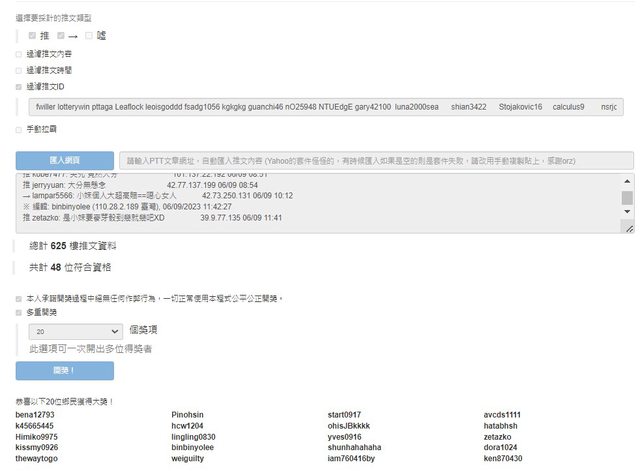Click the scrollbar thumb in the comments box
Image resolution: width=640 pixels, height=471 pixels.
627,197
